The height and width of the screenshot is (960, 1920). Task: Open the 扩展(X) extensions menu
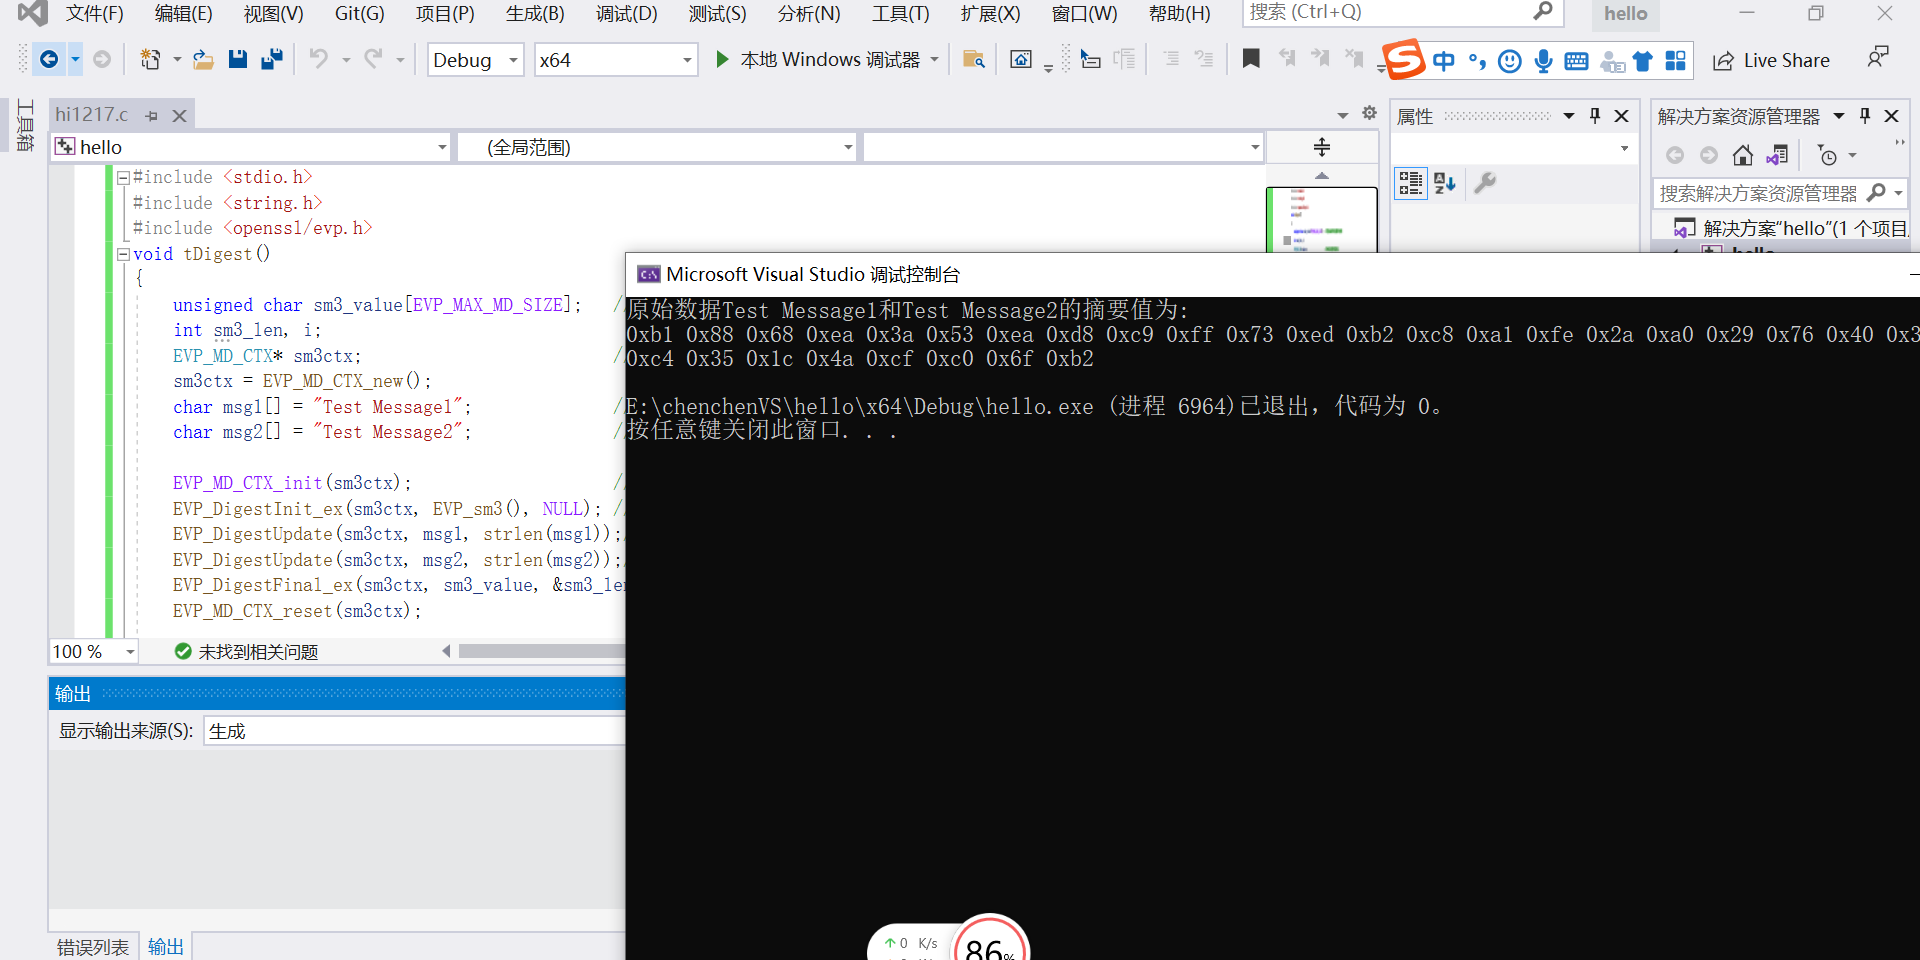click(990, 13)
